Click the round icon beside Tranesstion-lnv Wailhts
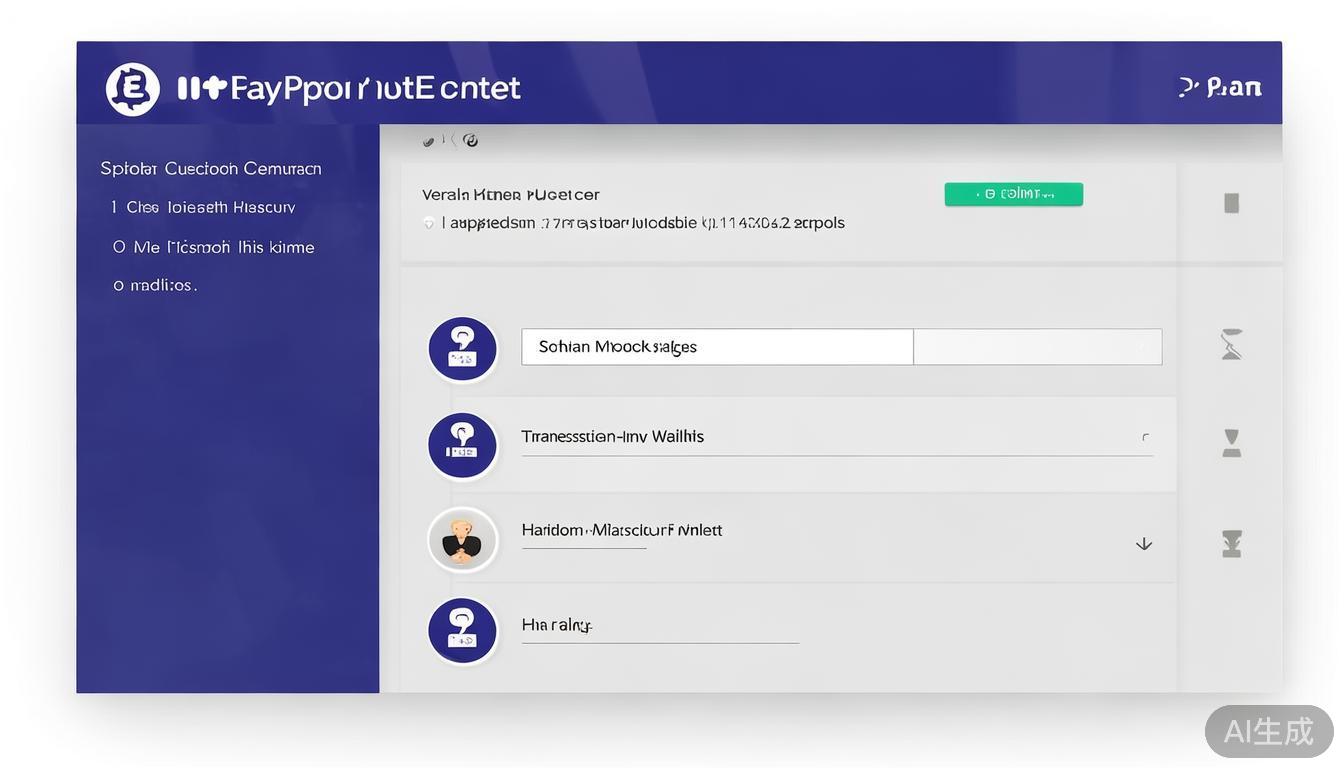The image size is (1344, 768). click(462, 445)
